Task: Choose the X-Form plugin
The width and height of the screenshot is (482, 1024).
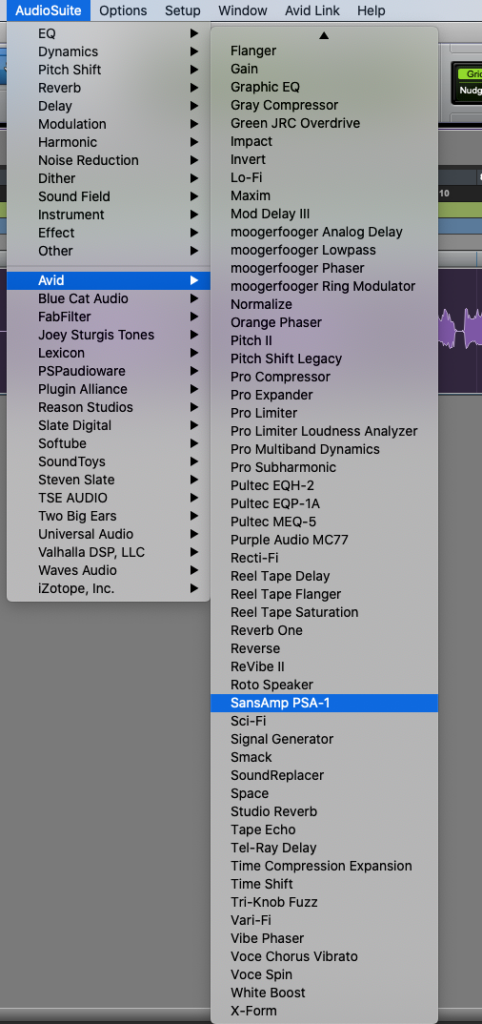Action: point(324,1011)
